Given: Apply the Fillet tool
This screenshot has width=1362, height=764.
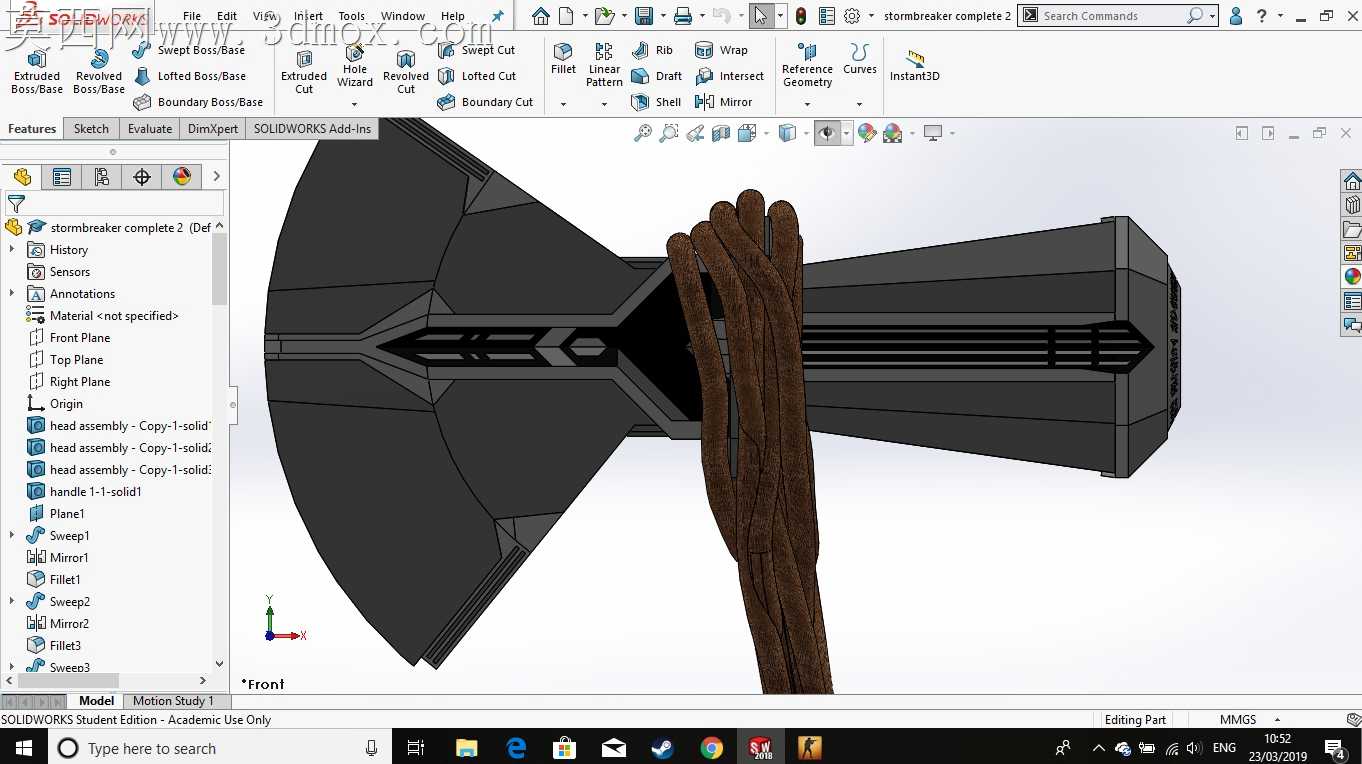Looking at the screenshot, I should pos(563,58).
